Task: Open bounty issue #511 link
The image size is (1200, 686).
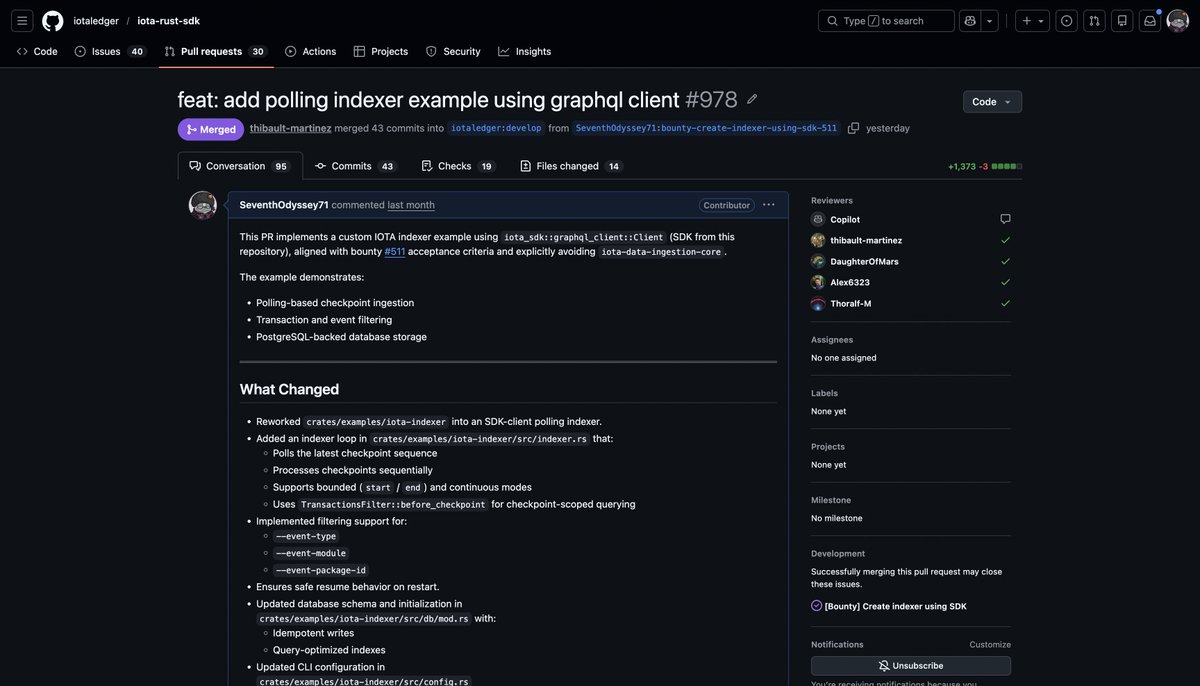Action: pos(395,252)
